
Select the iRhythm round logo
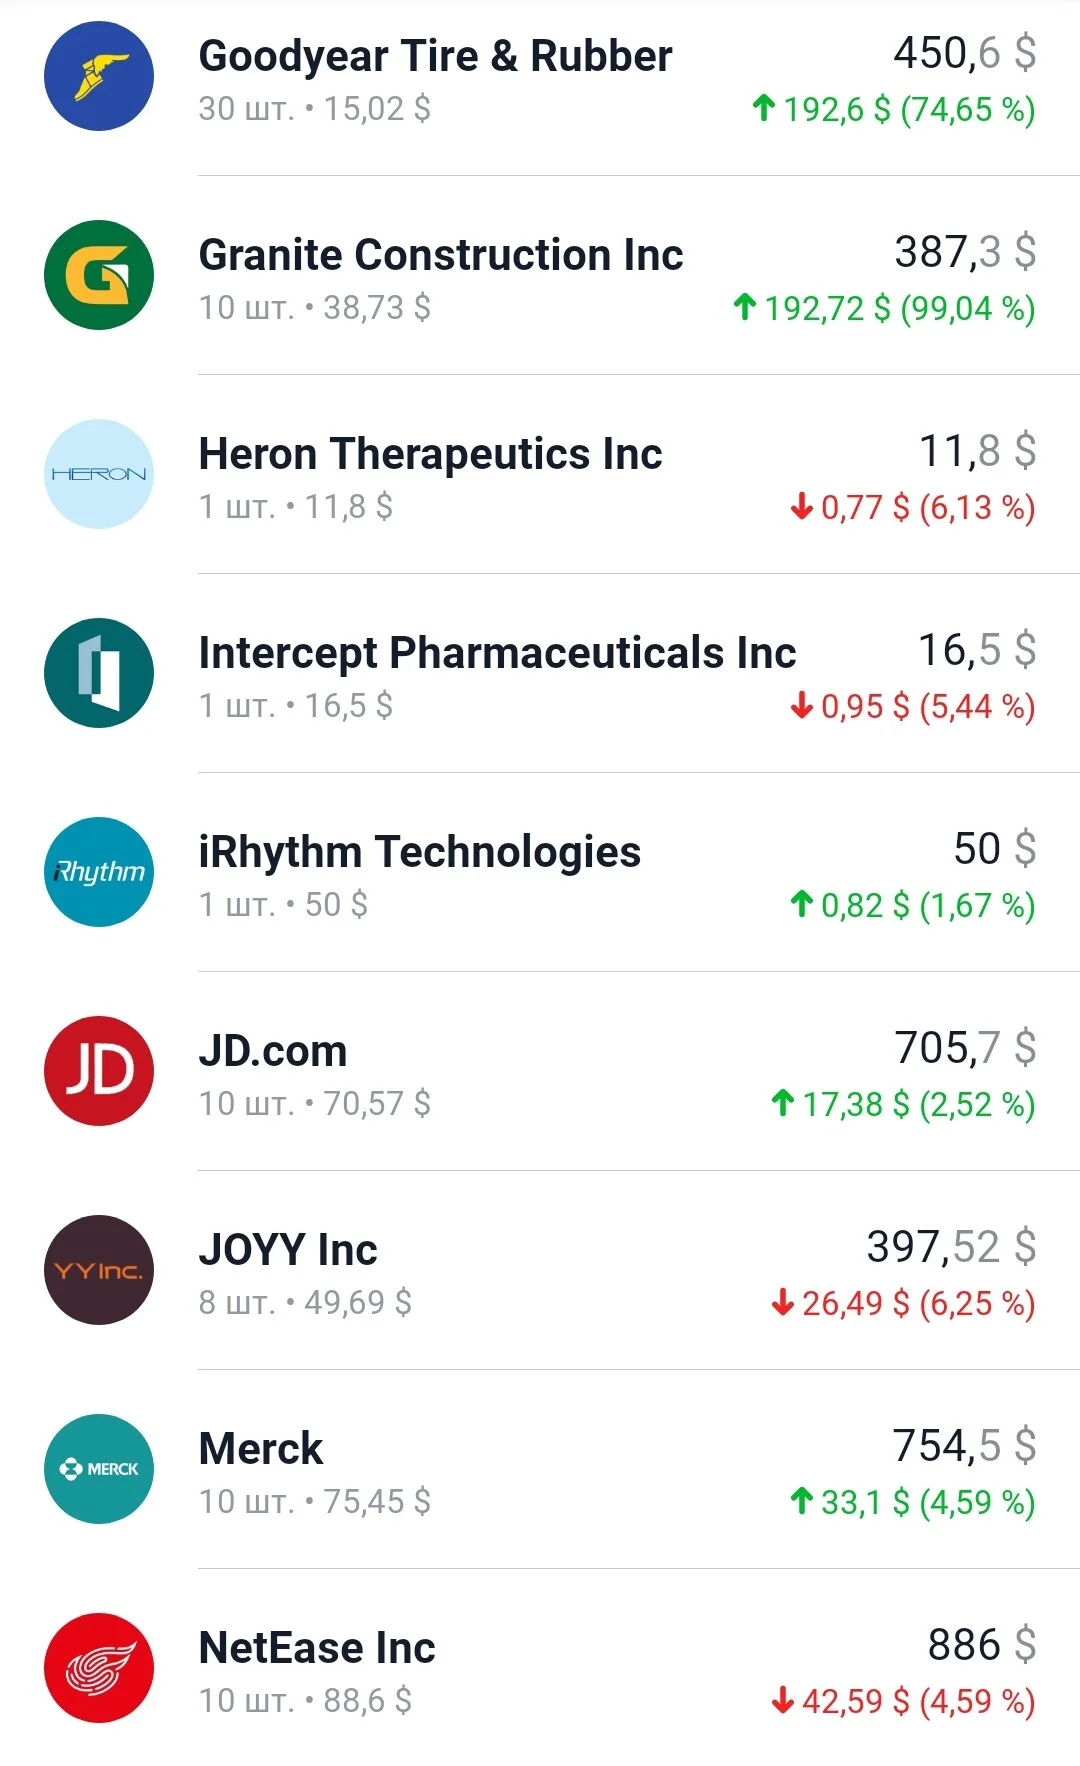[99, 872]
